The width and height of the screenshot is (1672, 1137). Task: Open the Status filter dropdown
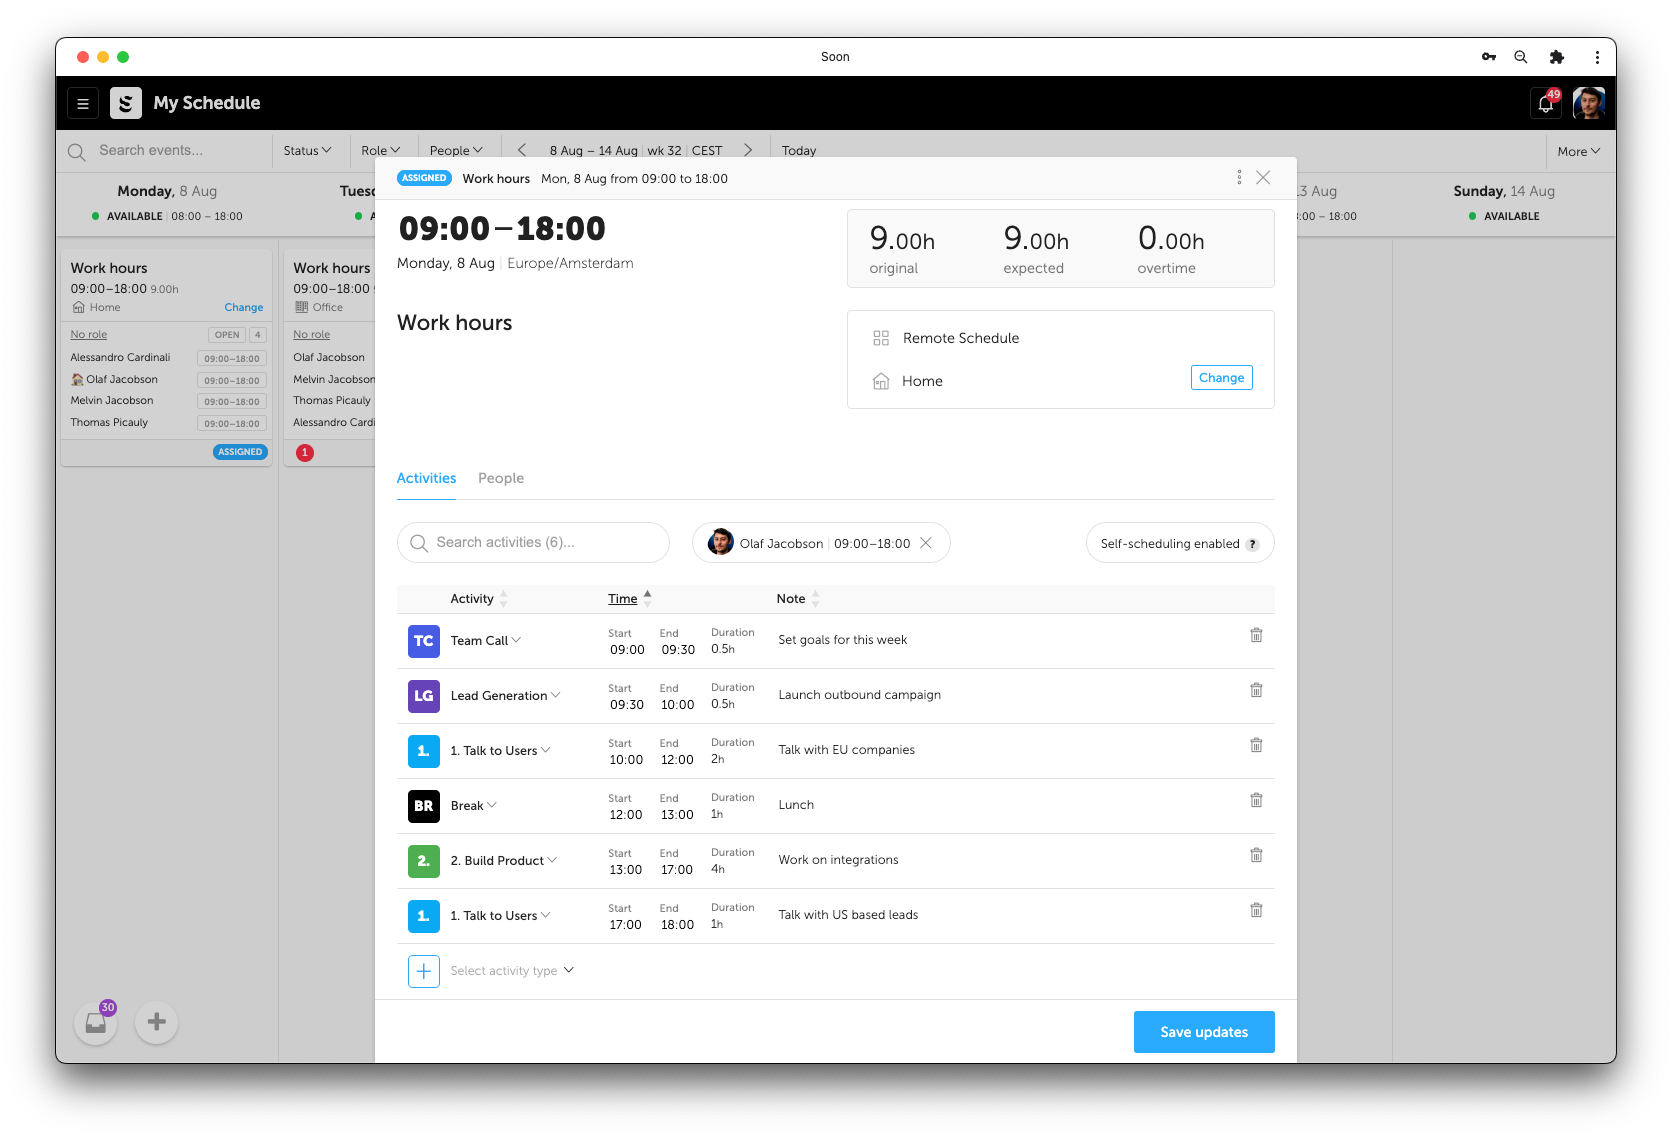307,150
